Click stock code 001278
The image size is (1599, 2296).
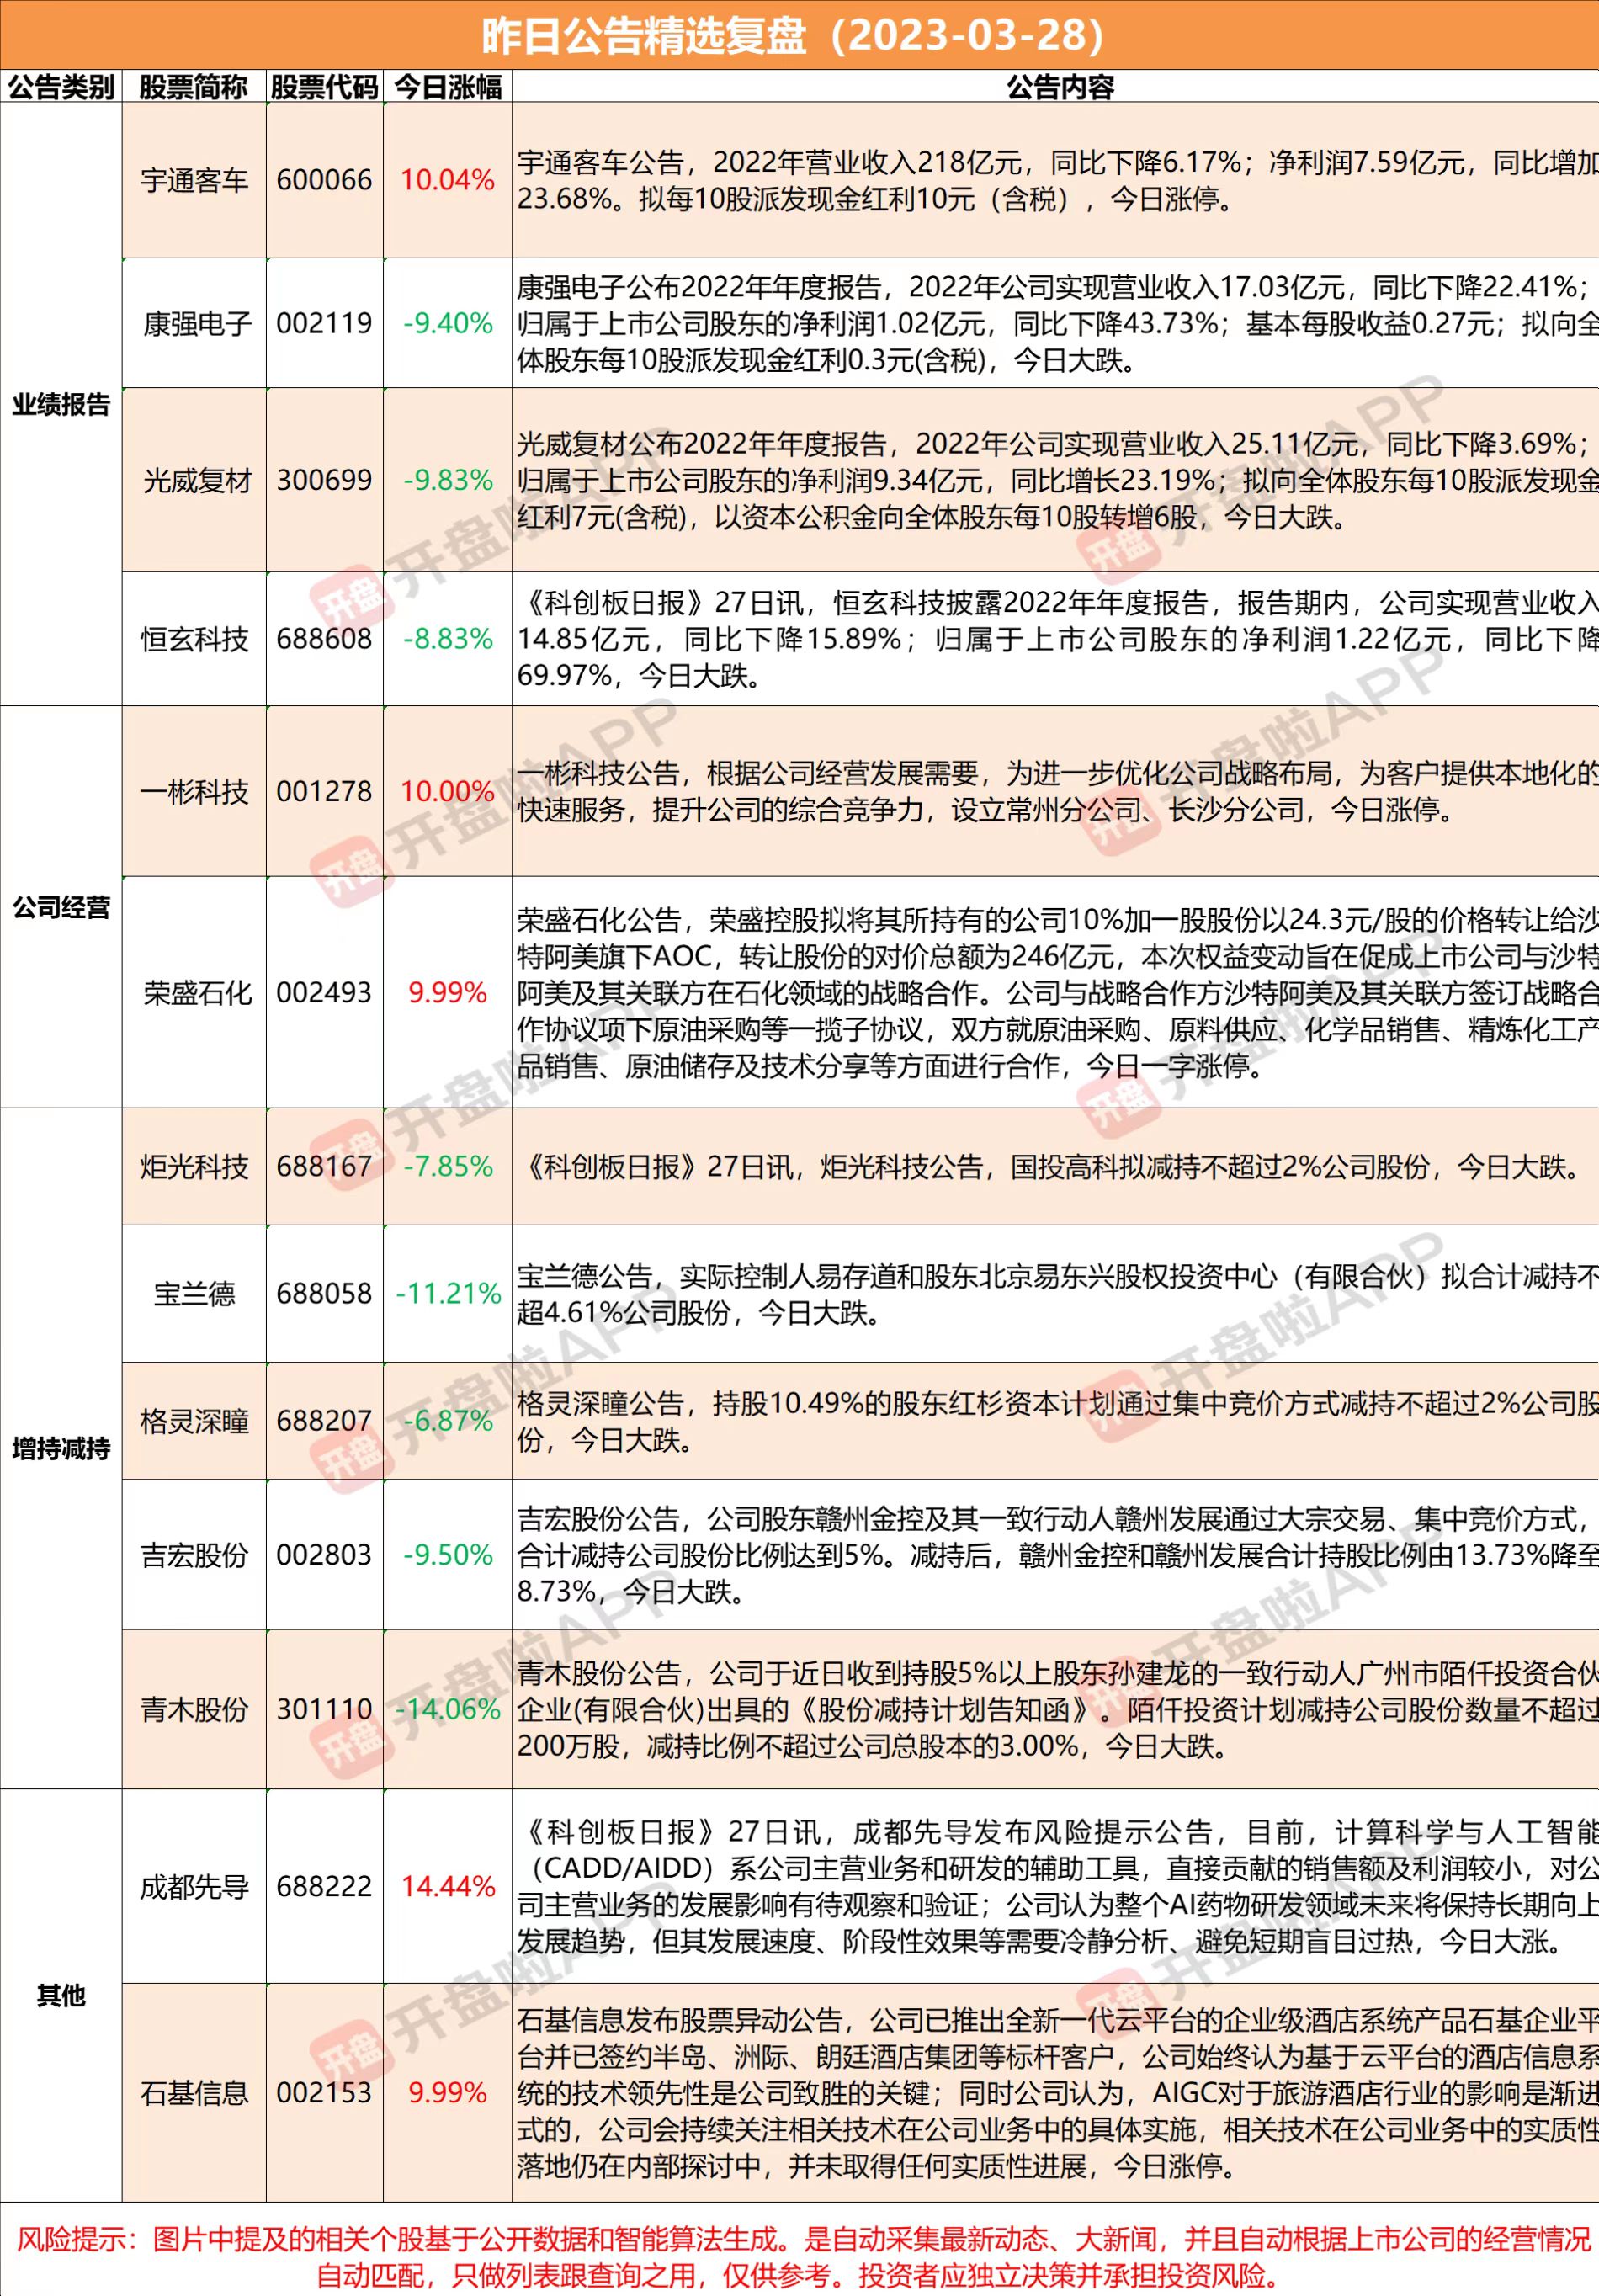pyautogui.click(x=324, y=791)
